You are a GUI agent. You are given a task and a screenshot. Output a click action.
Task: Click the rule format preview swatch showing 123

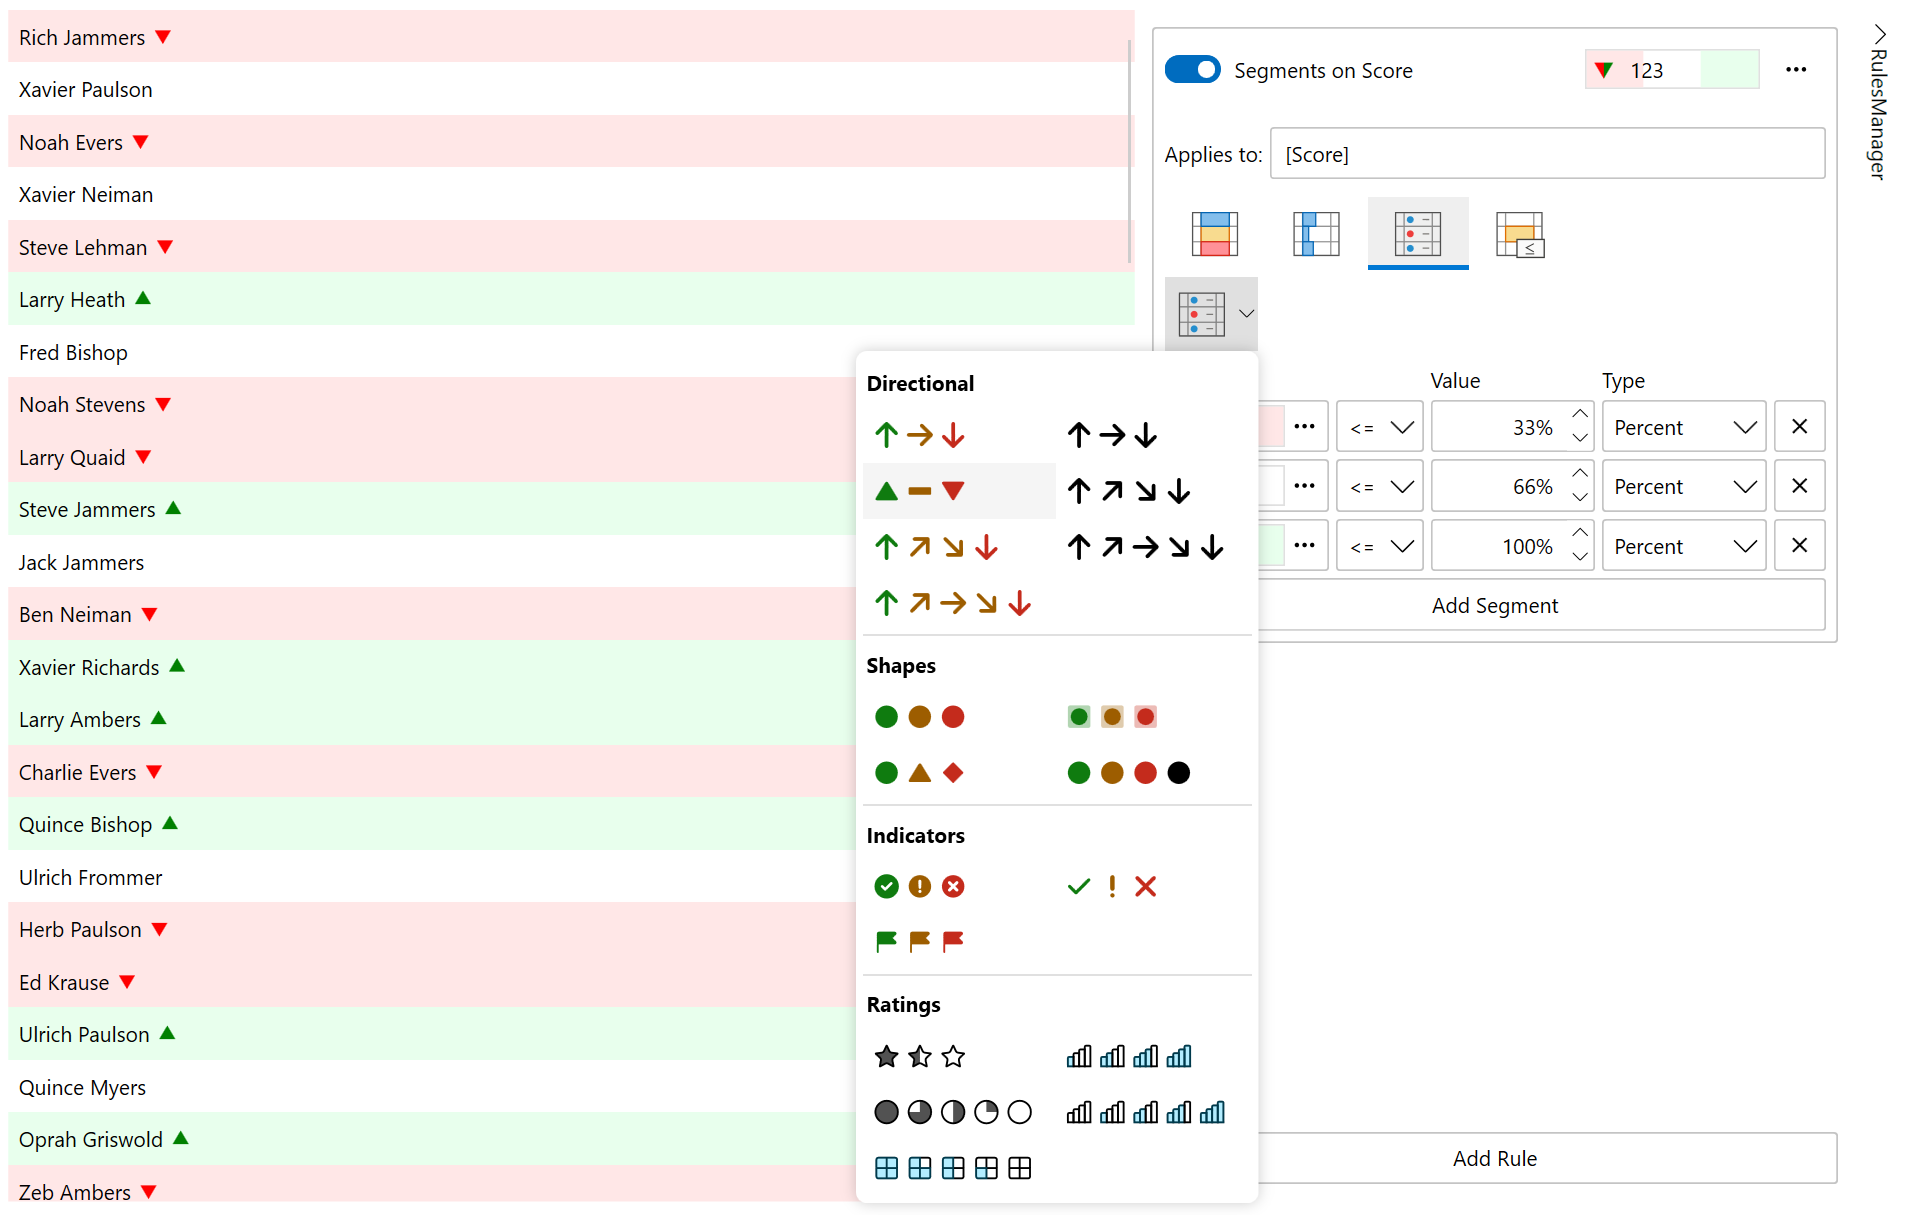point(1672,70)
